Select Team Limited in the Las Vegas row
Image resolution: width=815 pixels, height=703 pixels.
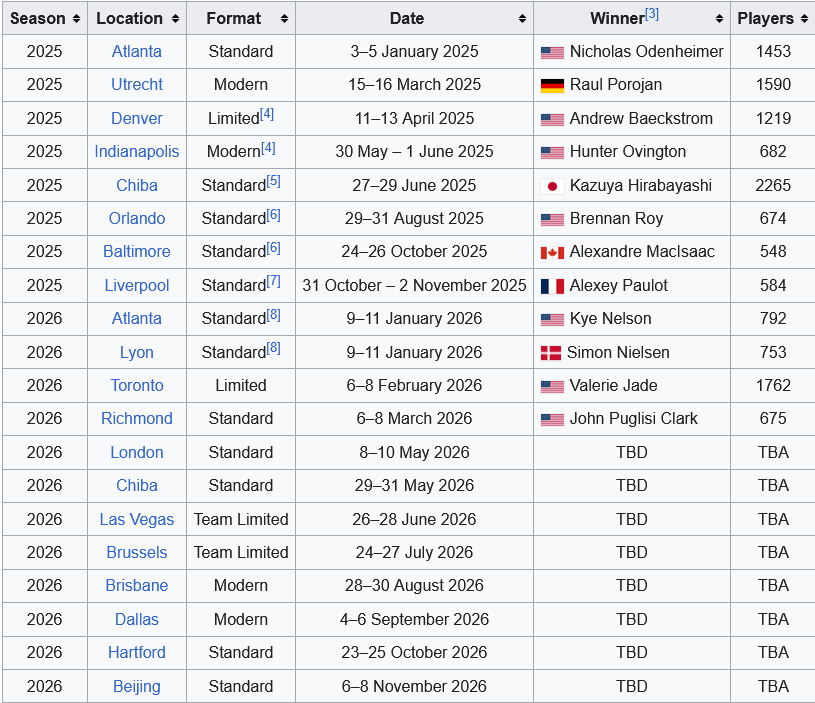pos(241,519)
